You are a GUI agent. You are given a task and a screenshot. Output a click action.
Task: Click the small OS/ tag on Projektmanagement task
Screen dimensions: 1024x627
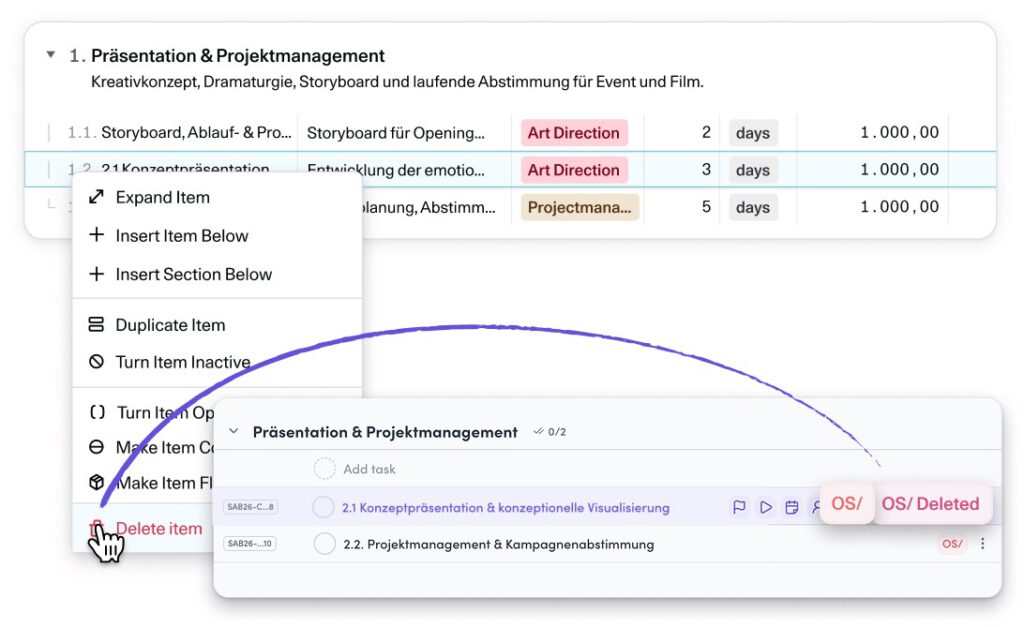click(x=952, y=543)
